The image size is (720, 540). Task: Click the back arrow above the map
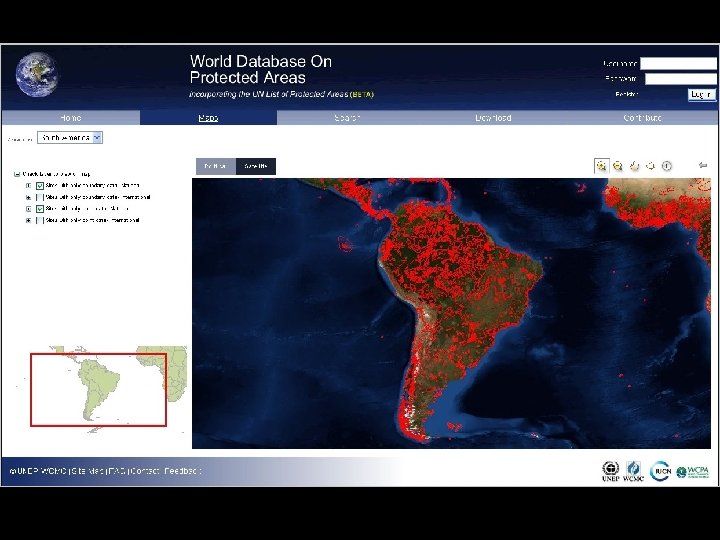pyautogui.click(x=703, y=165)
